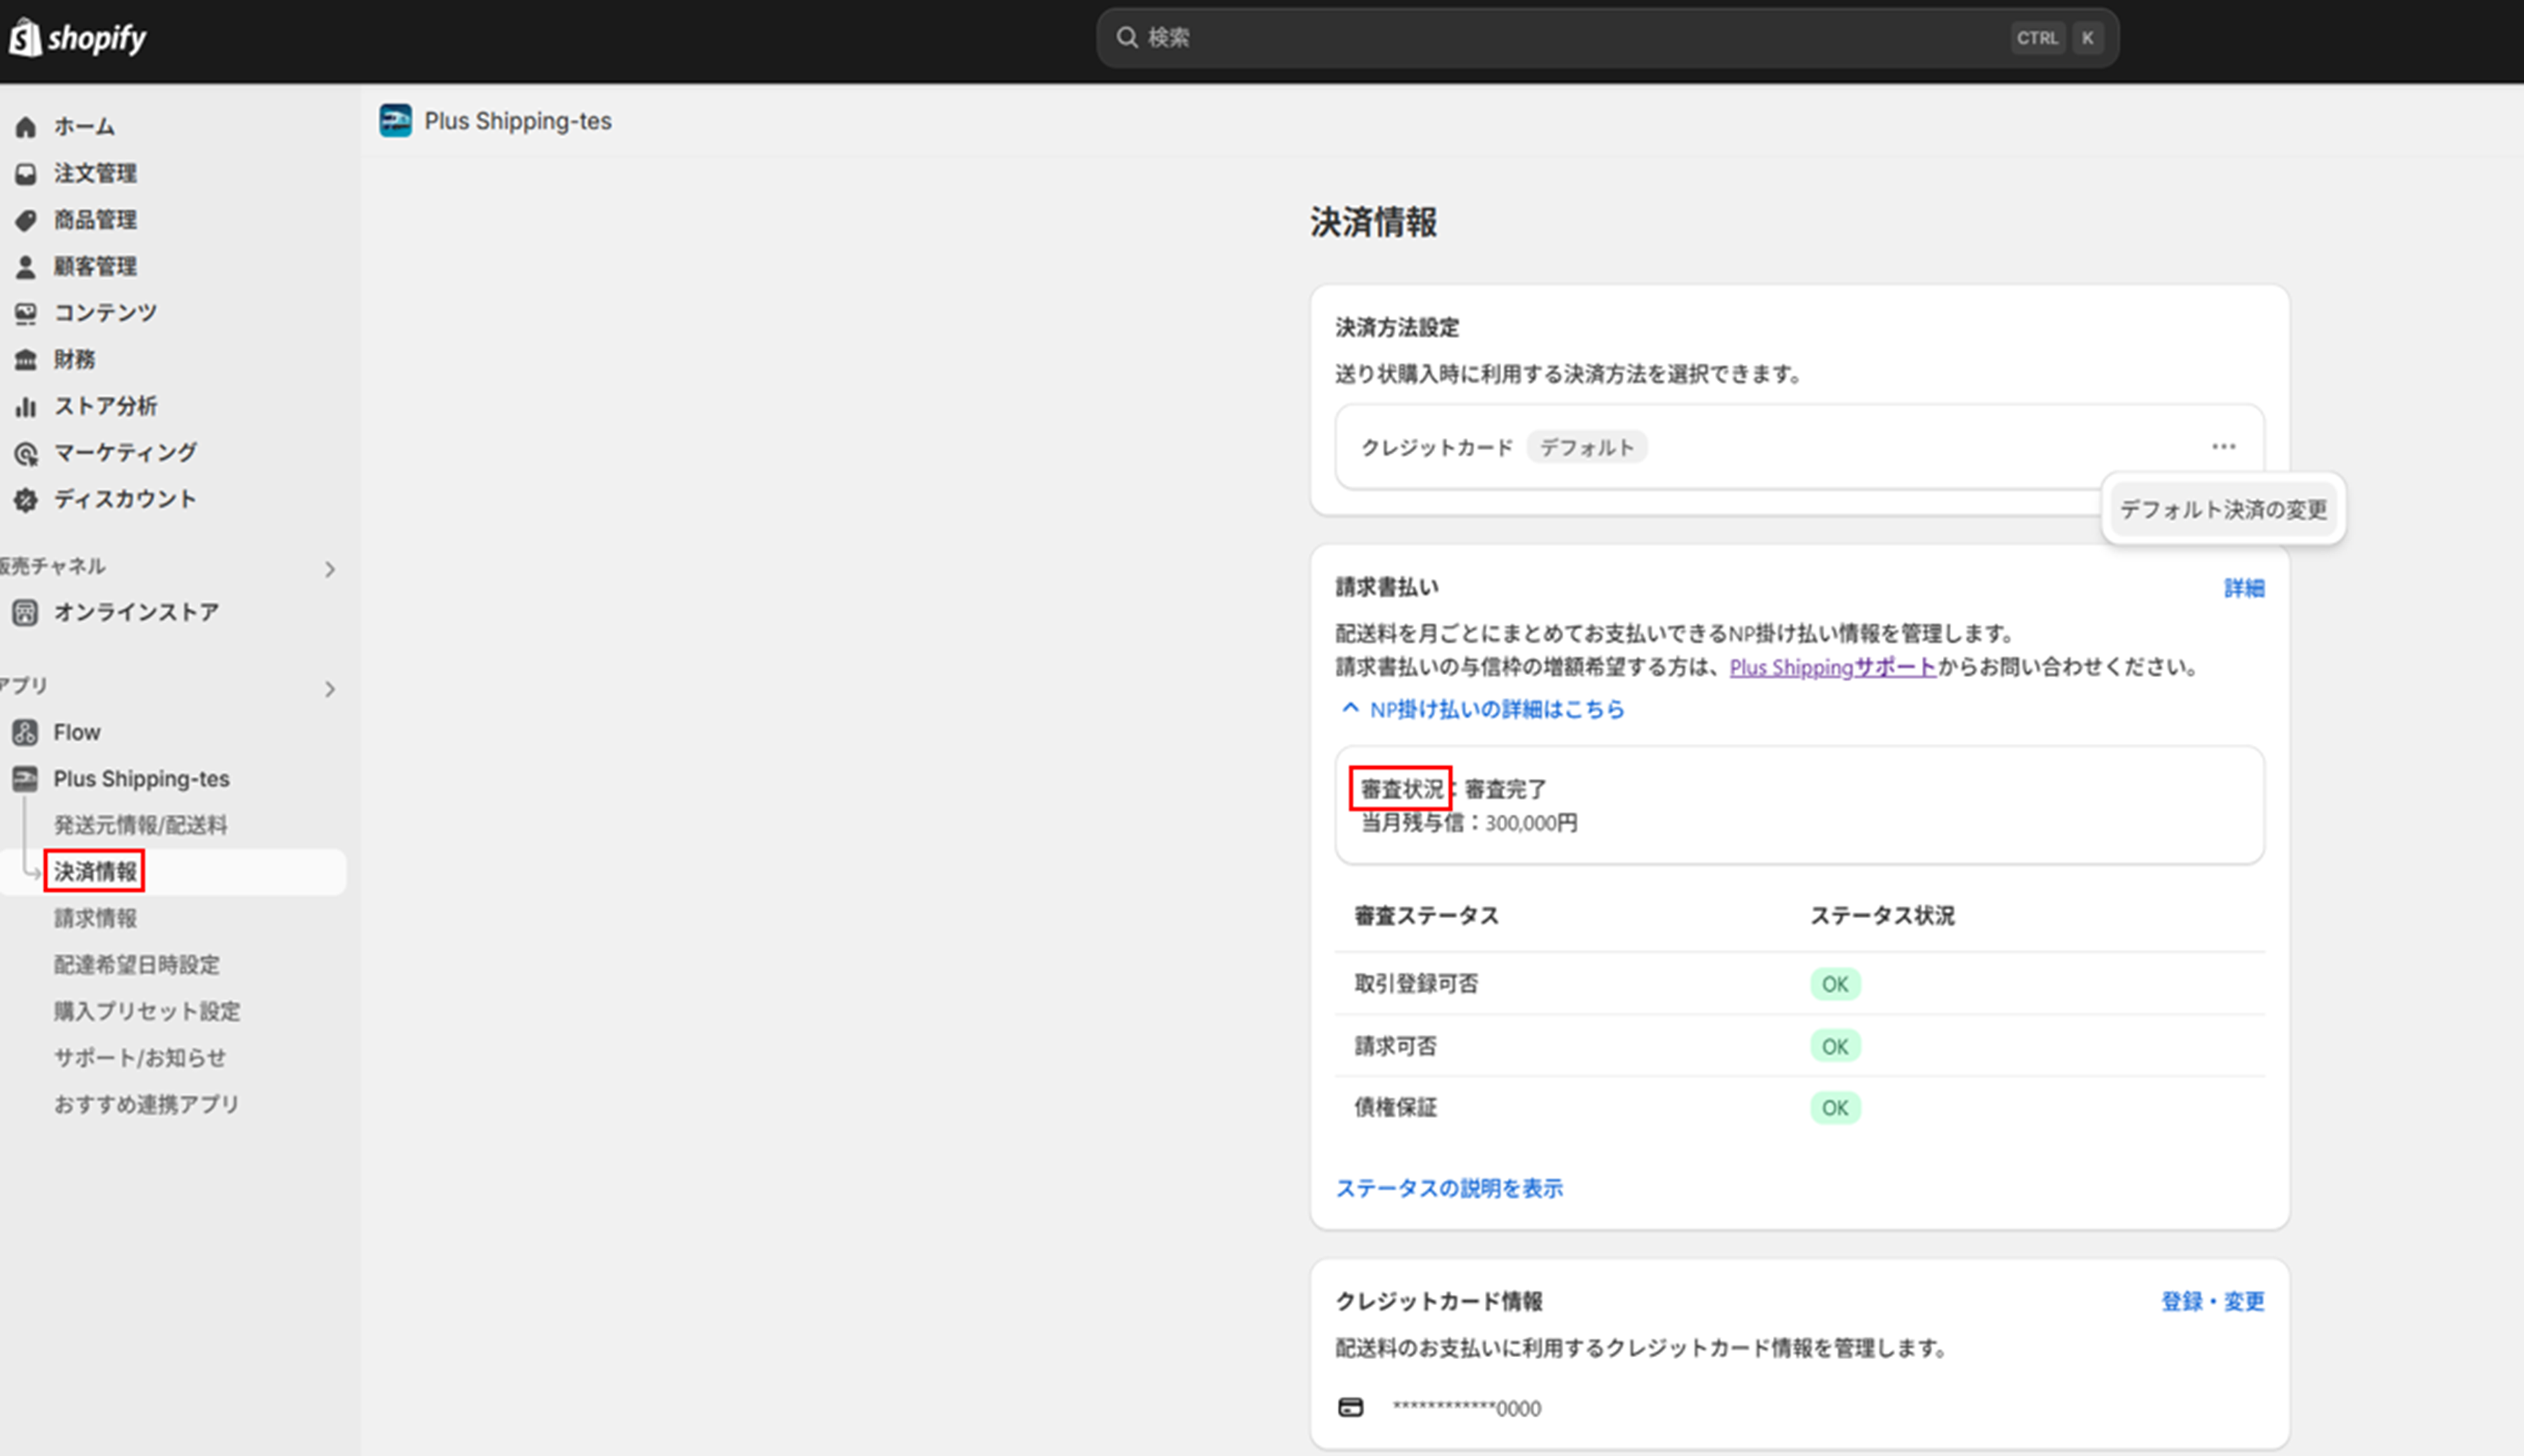Click the ホーム home icon in sidebar
The image size is (2524, 1456).
point(26,127)
